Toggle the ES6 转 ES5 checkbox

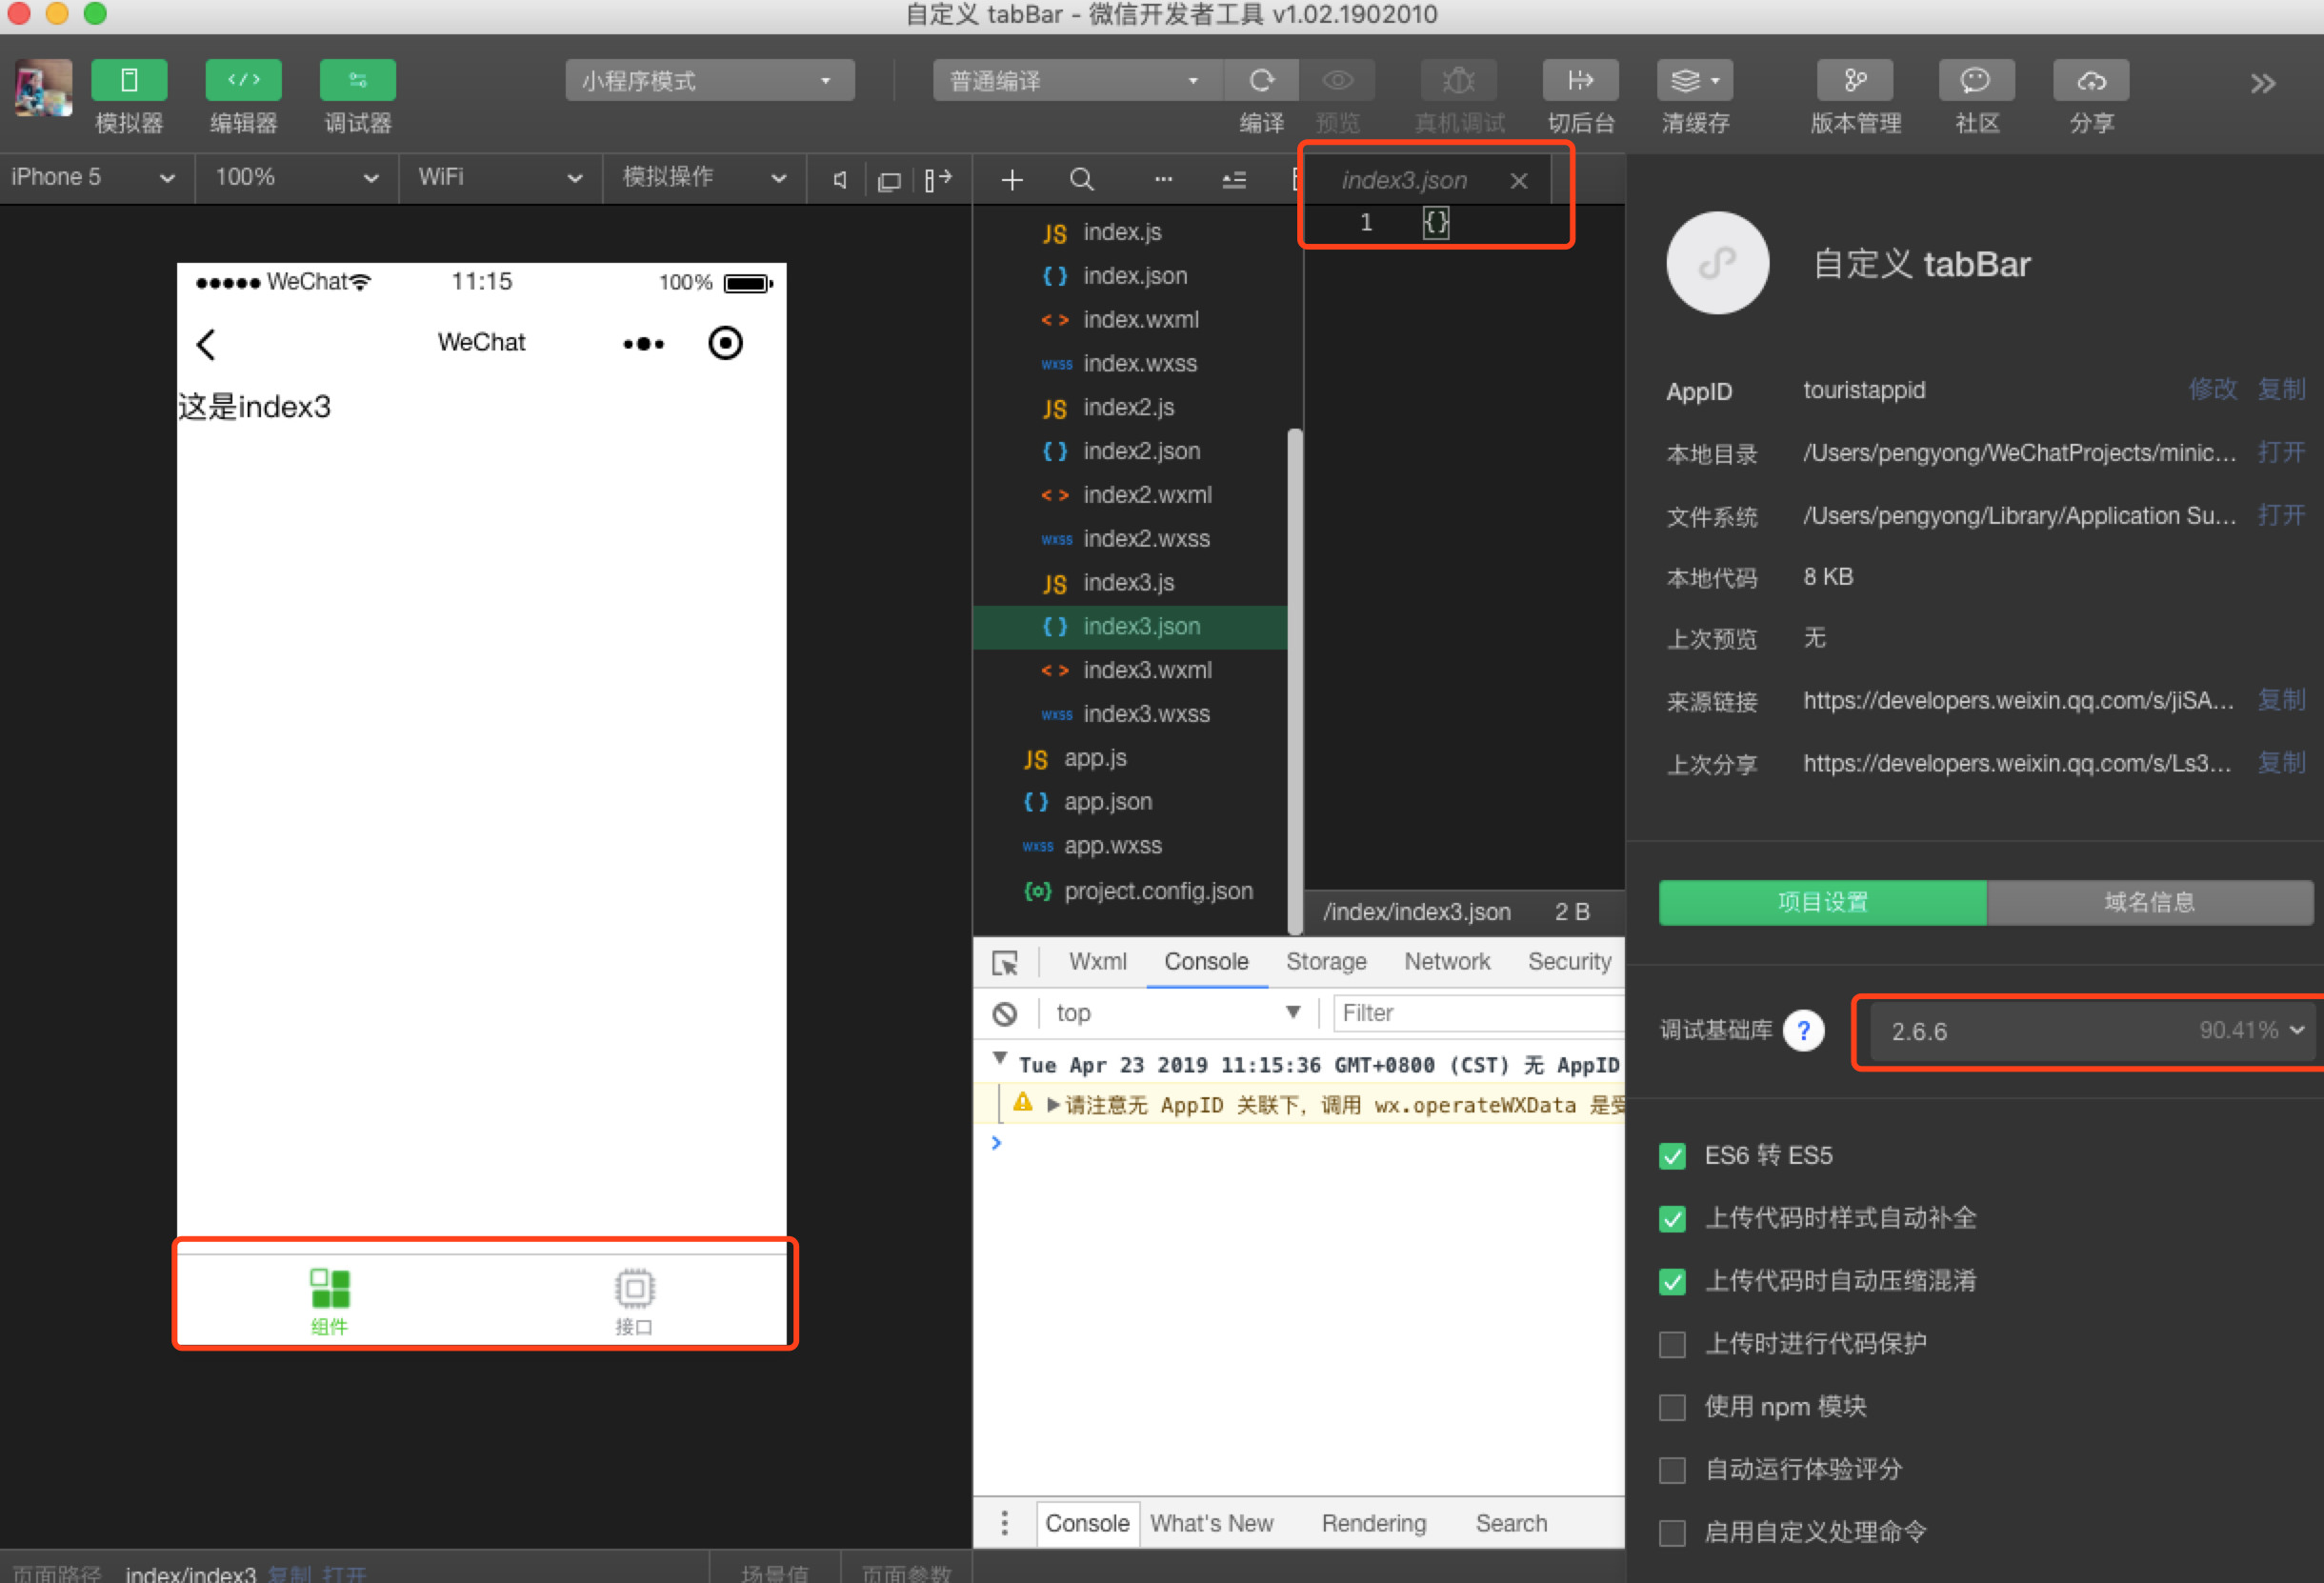(x=1672, y=1156)
